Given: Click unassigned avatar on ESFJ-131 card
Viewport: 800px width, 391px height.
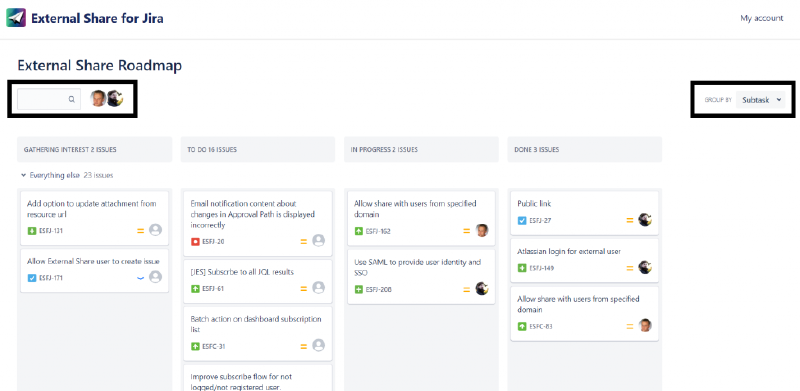Looking at the screenshot, I should (x=155, y=230).
